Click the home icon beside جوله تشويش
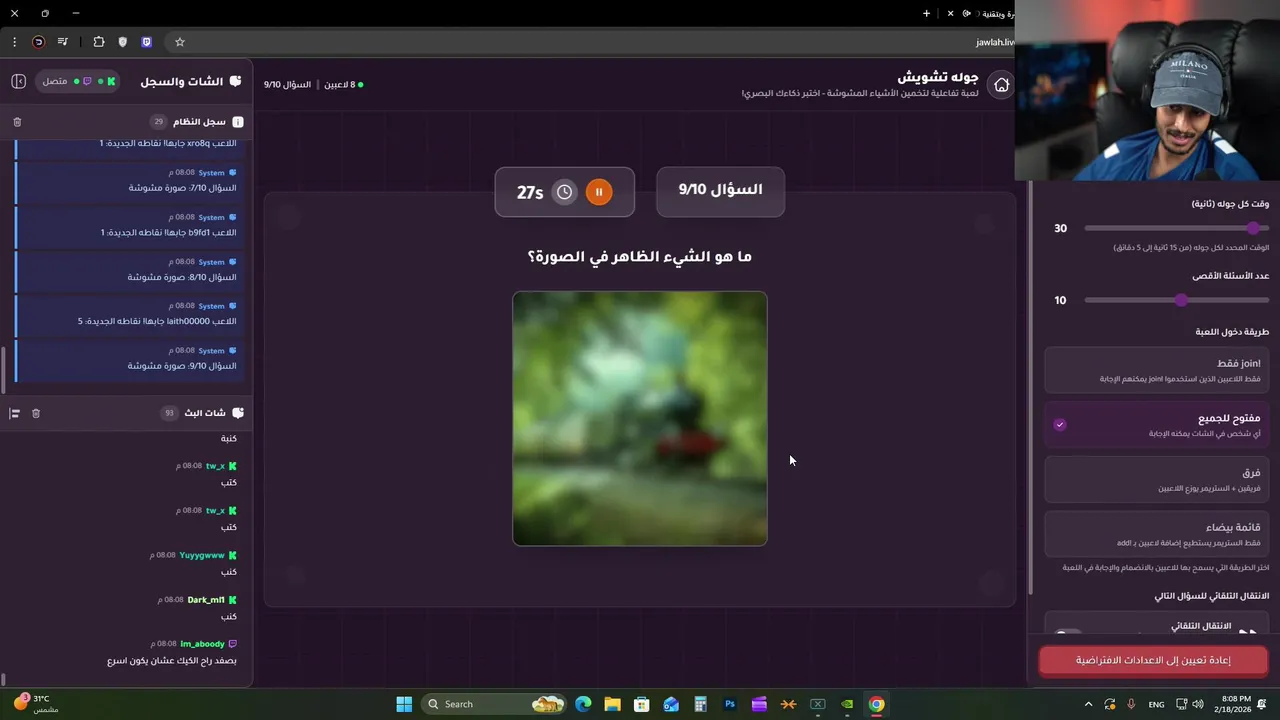This screenshot has height=720, width=1280. tap(1001, 85)
